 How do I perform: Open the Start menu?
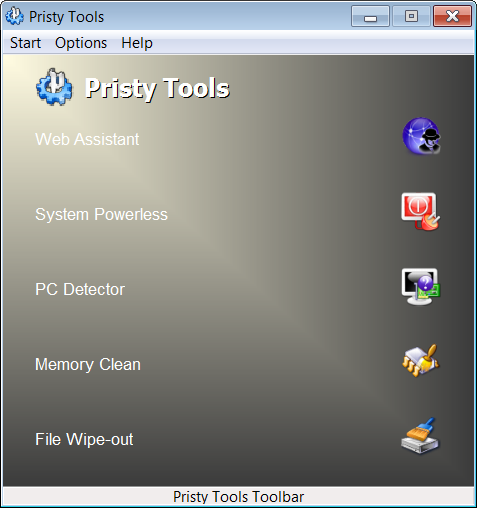(25, 43)
